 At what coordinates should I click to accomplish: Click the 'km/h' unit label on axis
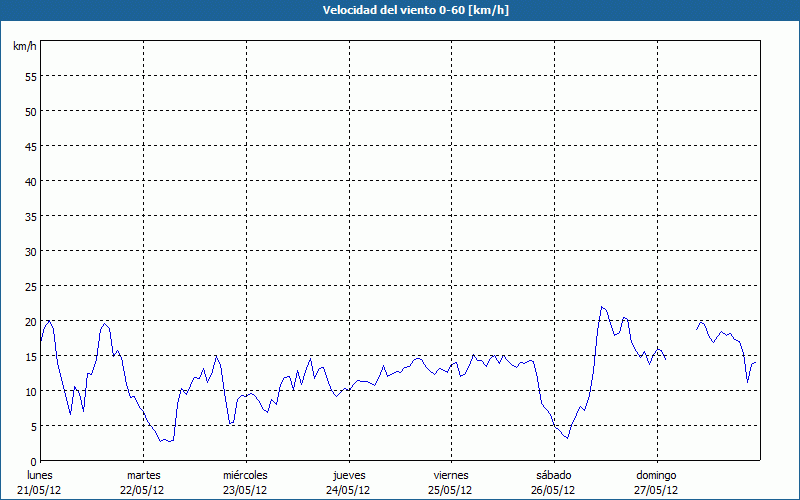coord(23,47)
